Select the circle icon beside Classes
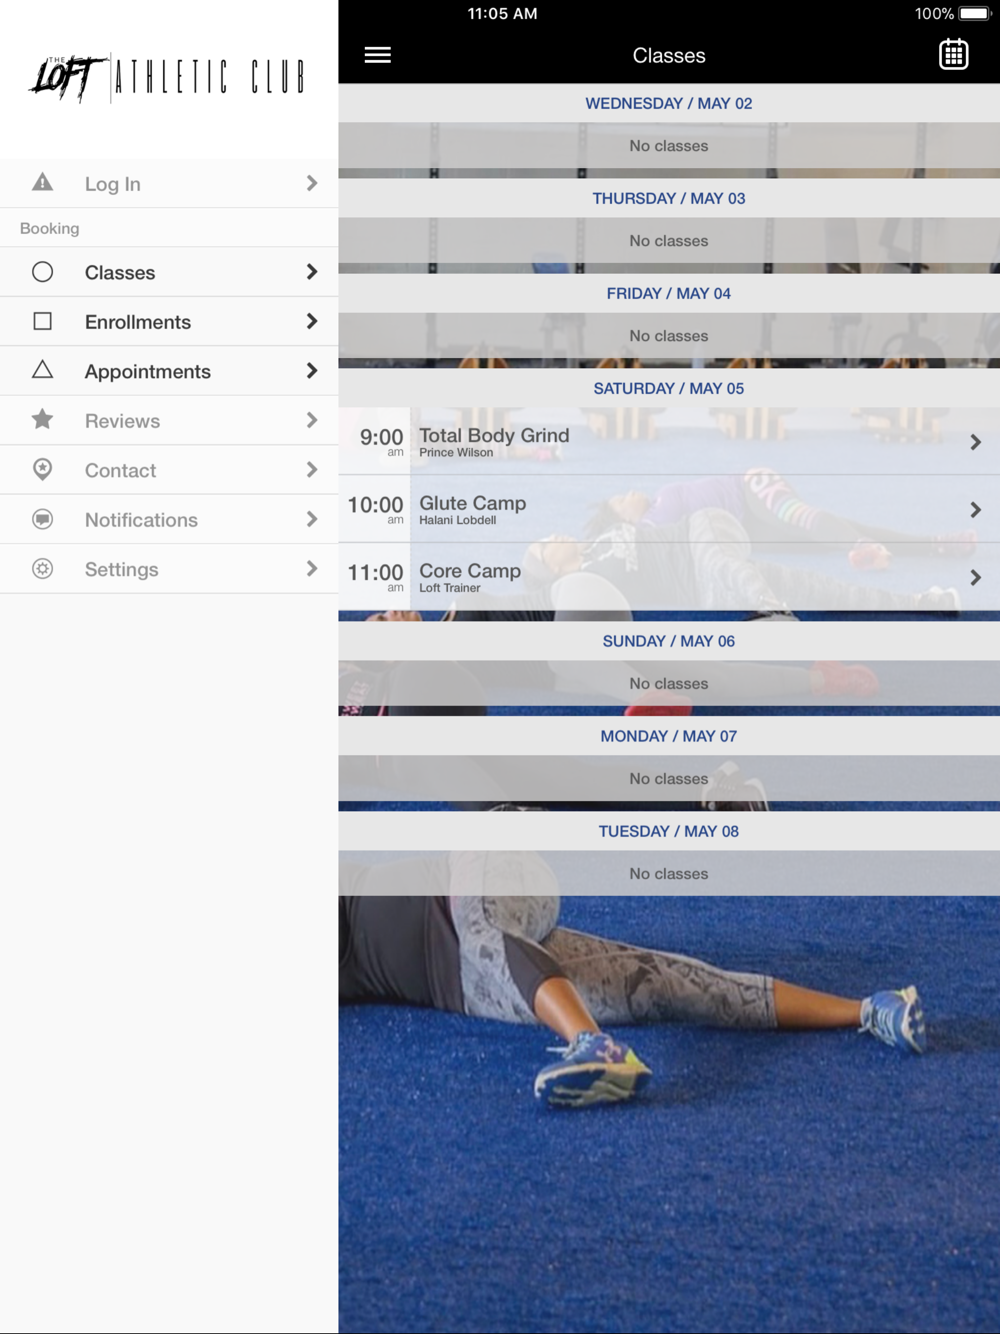Screen dimensions: 1000x1334 tap(42, 272)
